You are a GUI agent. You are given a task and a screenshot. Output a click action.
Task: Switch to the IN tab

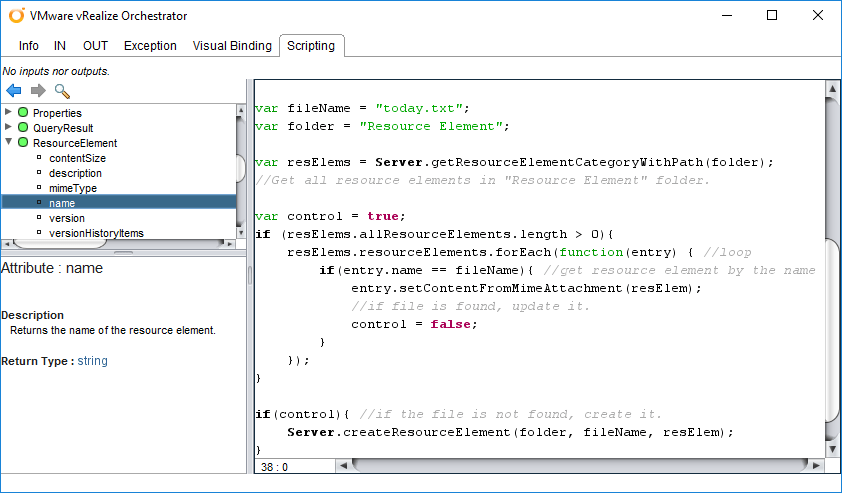coord(60,46)
